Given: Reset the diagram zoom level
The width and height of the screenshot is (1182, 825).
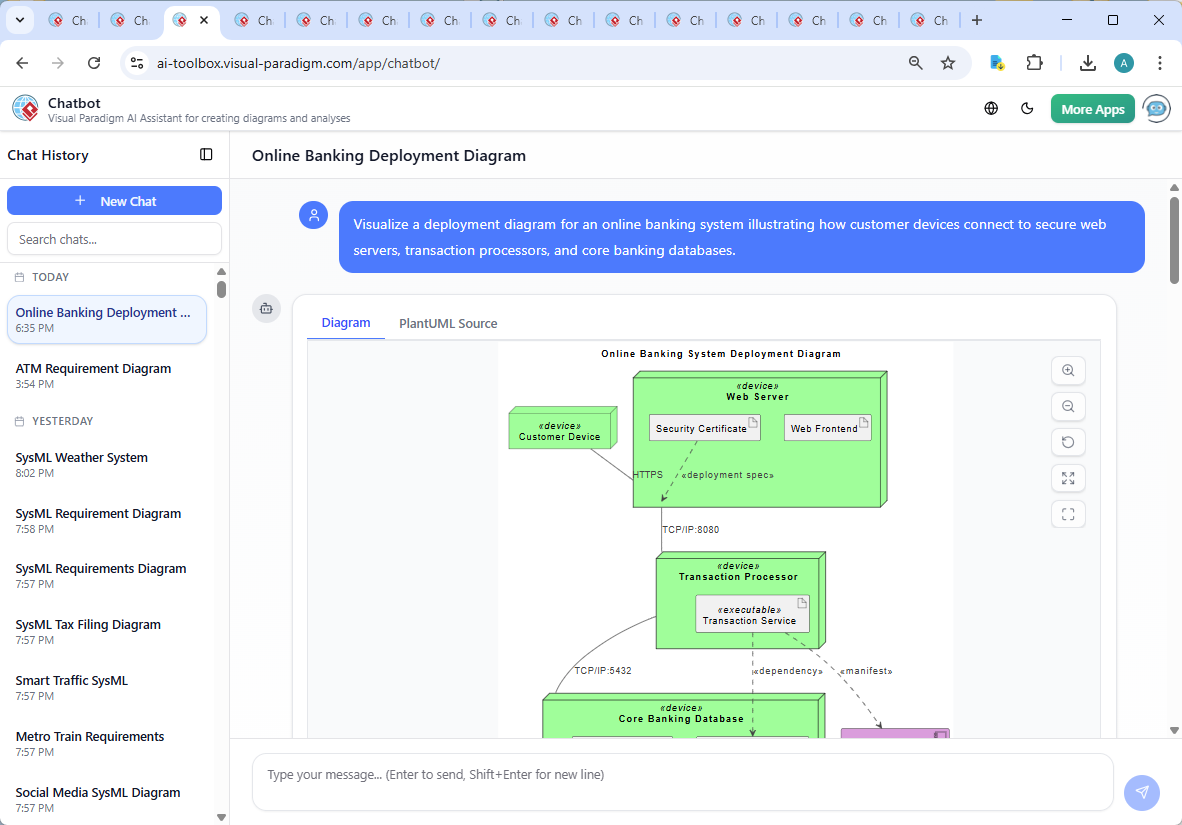Looking at the screenshot, I should click(x=1068, y=442).
